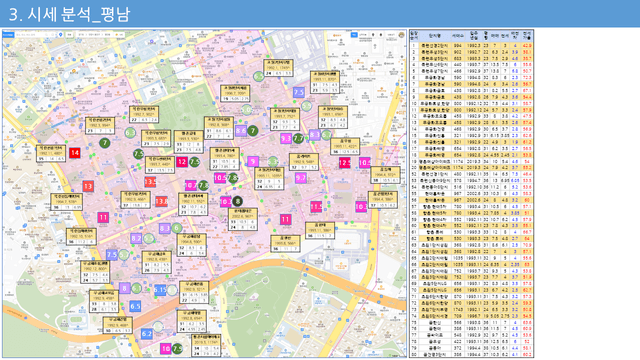Click the magenta 10 square marker
The width and height of the screenshot is (640, 360).
(x=165, y=349)
